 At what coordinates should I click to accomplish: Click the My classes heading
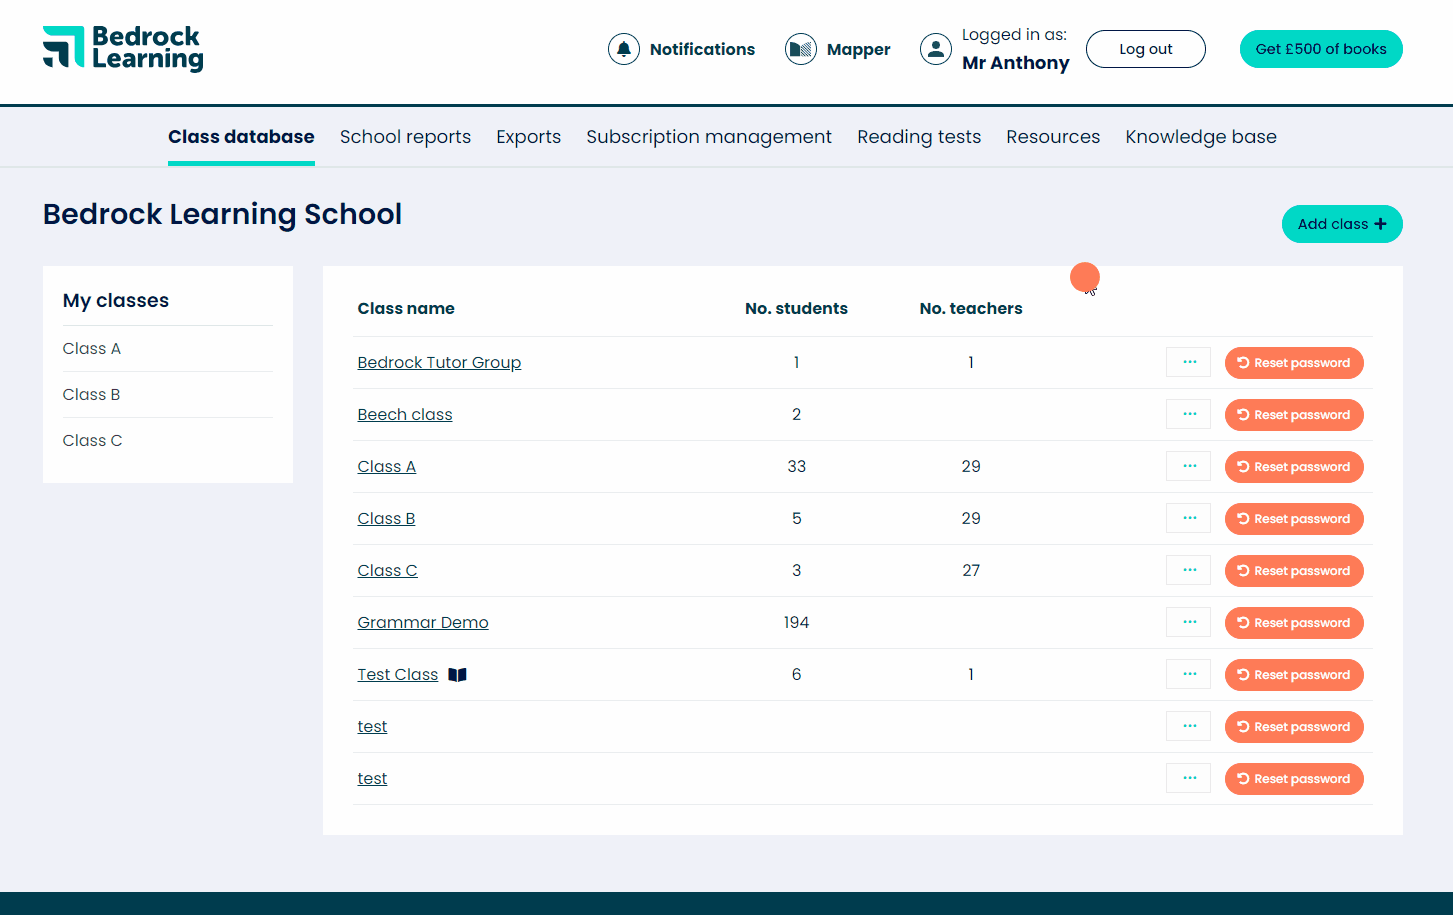tap(116, 300)
